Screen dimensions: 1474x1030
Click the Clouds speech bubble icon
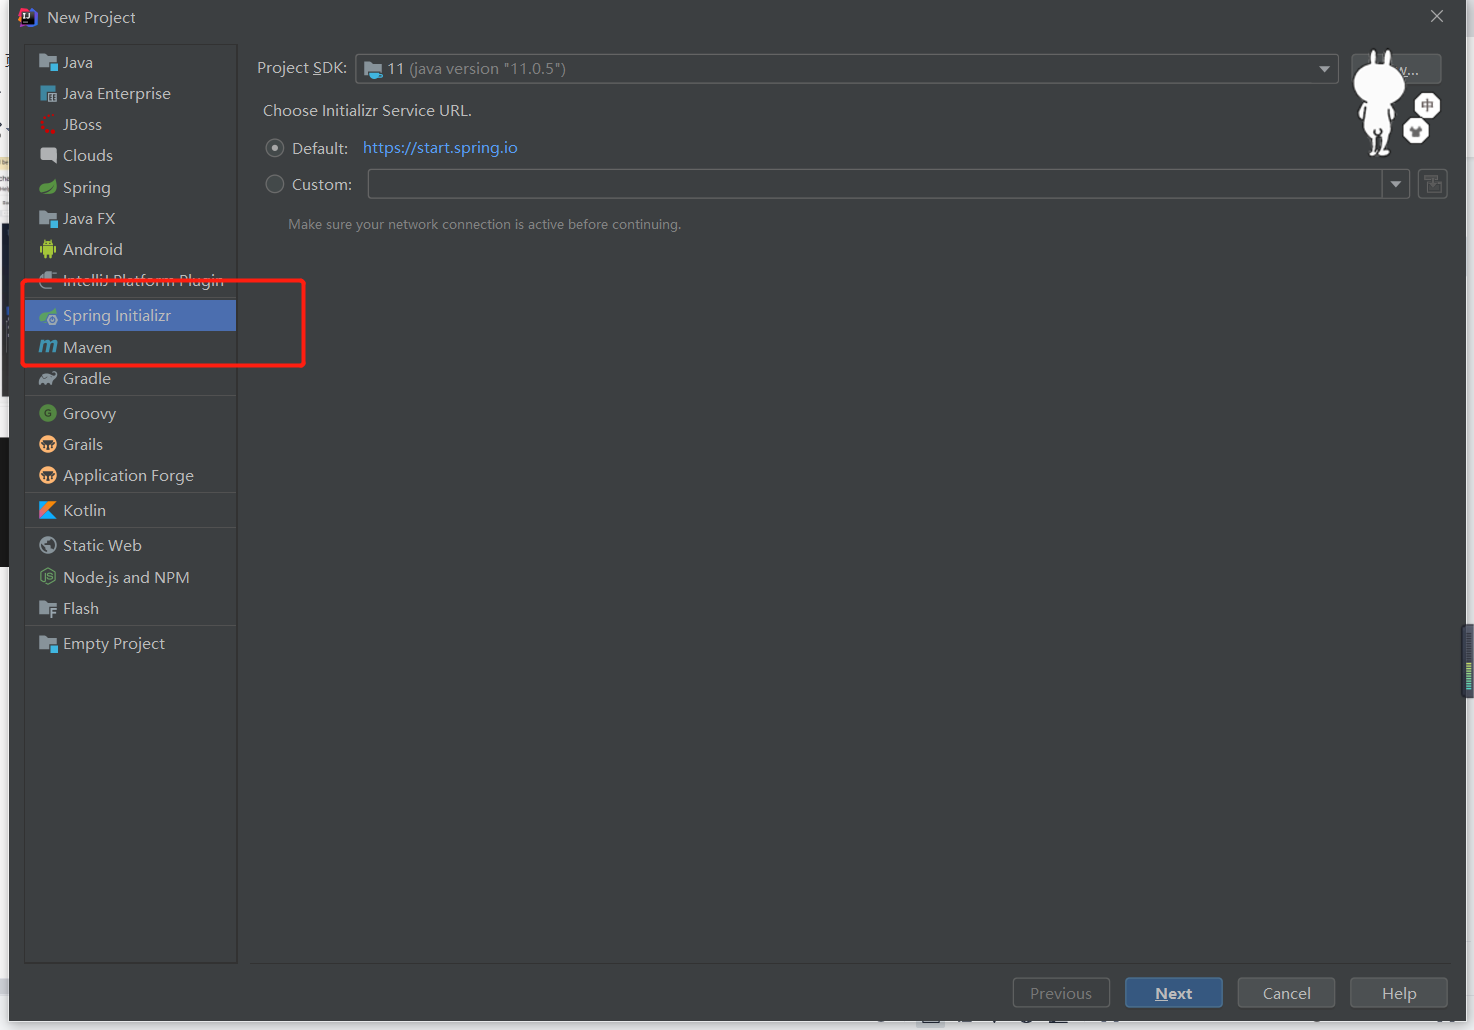(x=48, y=155)
